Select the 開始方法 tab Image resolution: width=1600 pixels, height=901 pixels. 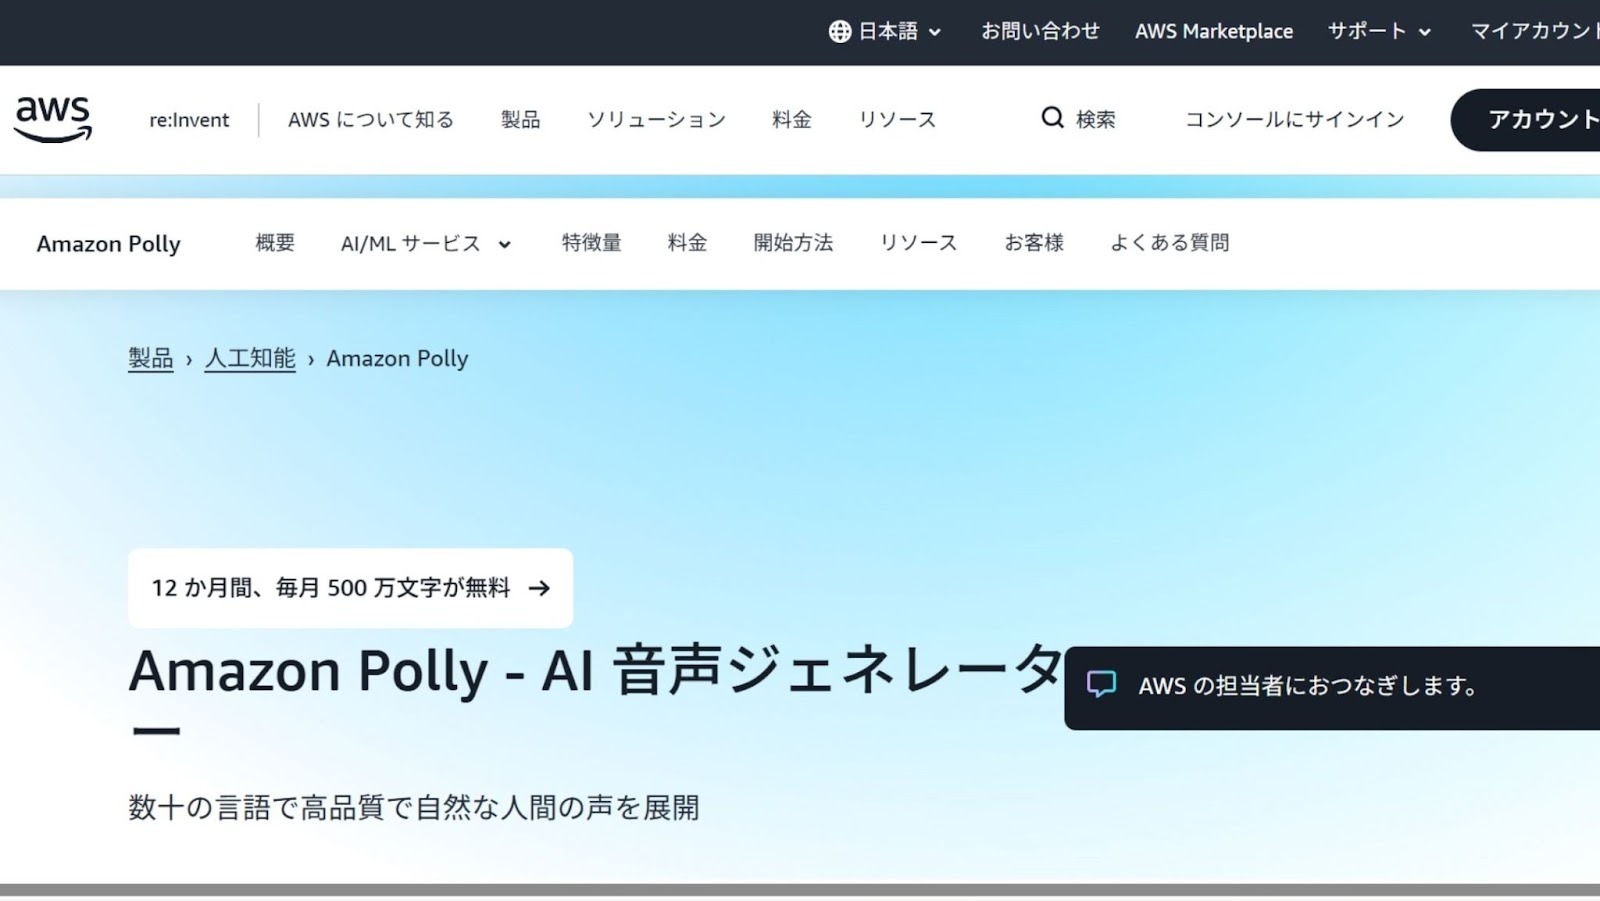coord(793,243)
